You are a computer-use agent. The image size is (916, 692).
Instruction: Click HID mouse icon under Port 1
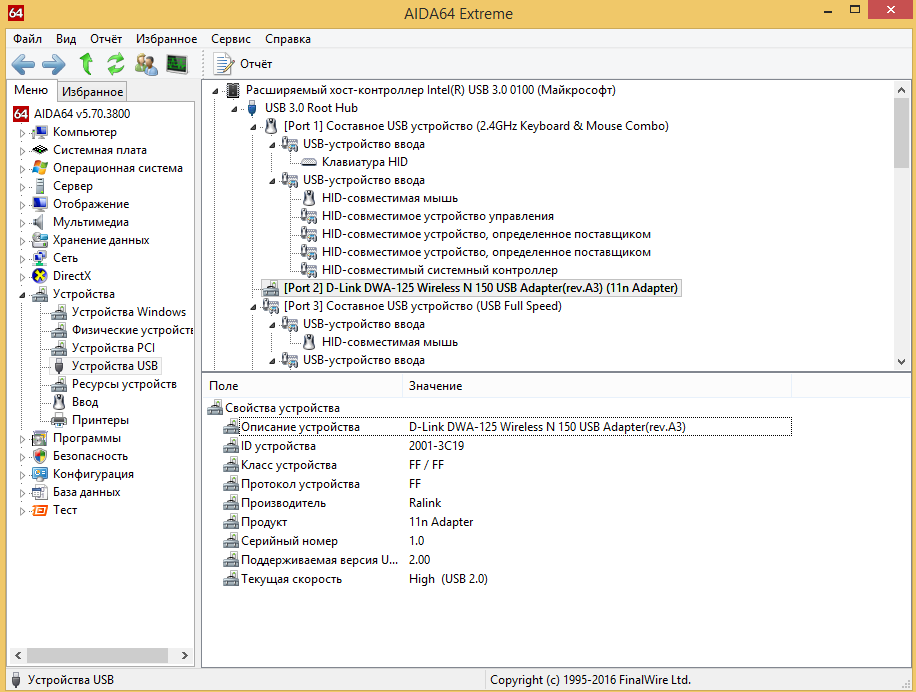(x=309, y=199)
